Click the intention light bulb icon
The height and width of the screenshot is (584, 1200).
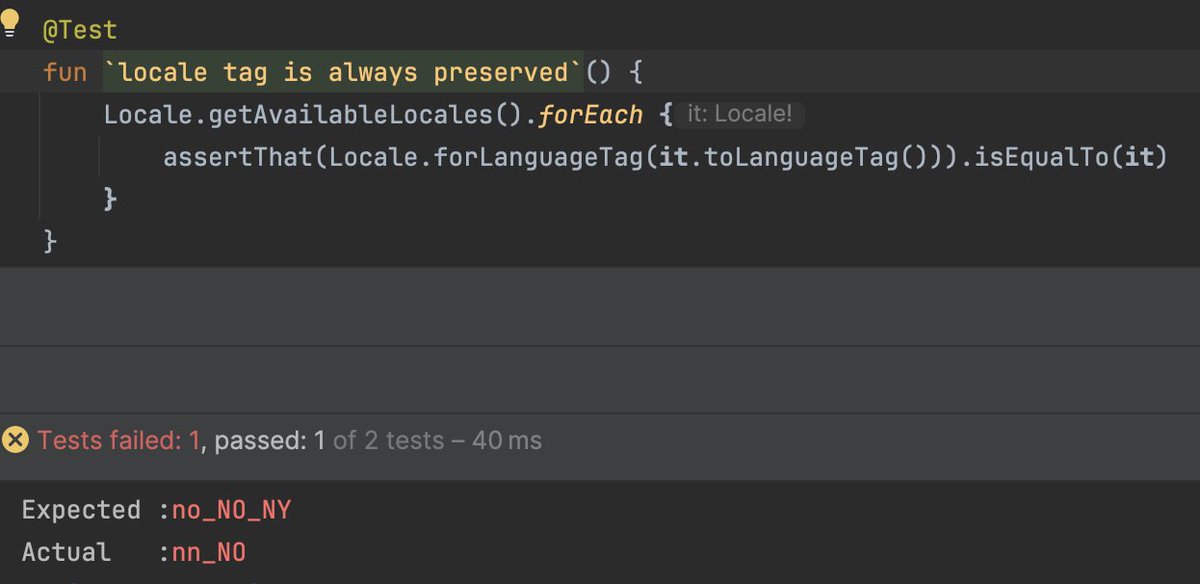(x=10, y=22)
